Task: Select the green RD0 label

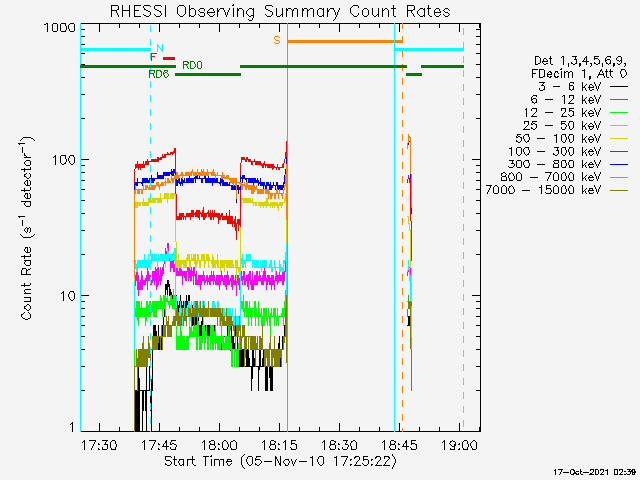Action: click(192, 65)
